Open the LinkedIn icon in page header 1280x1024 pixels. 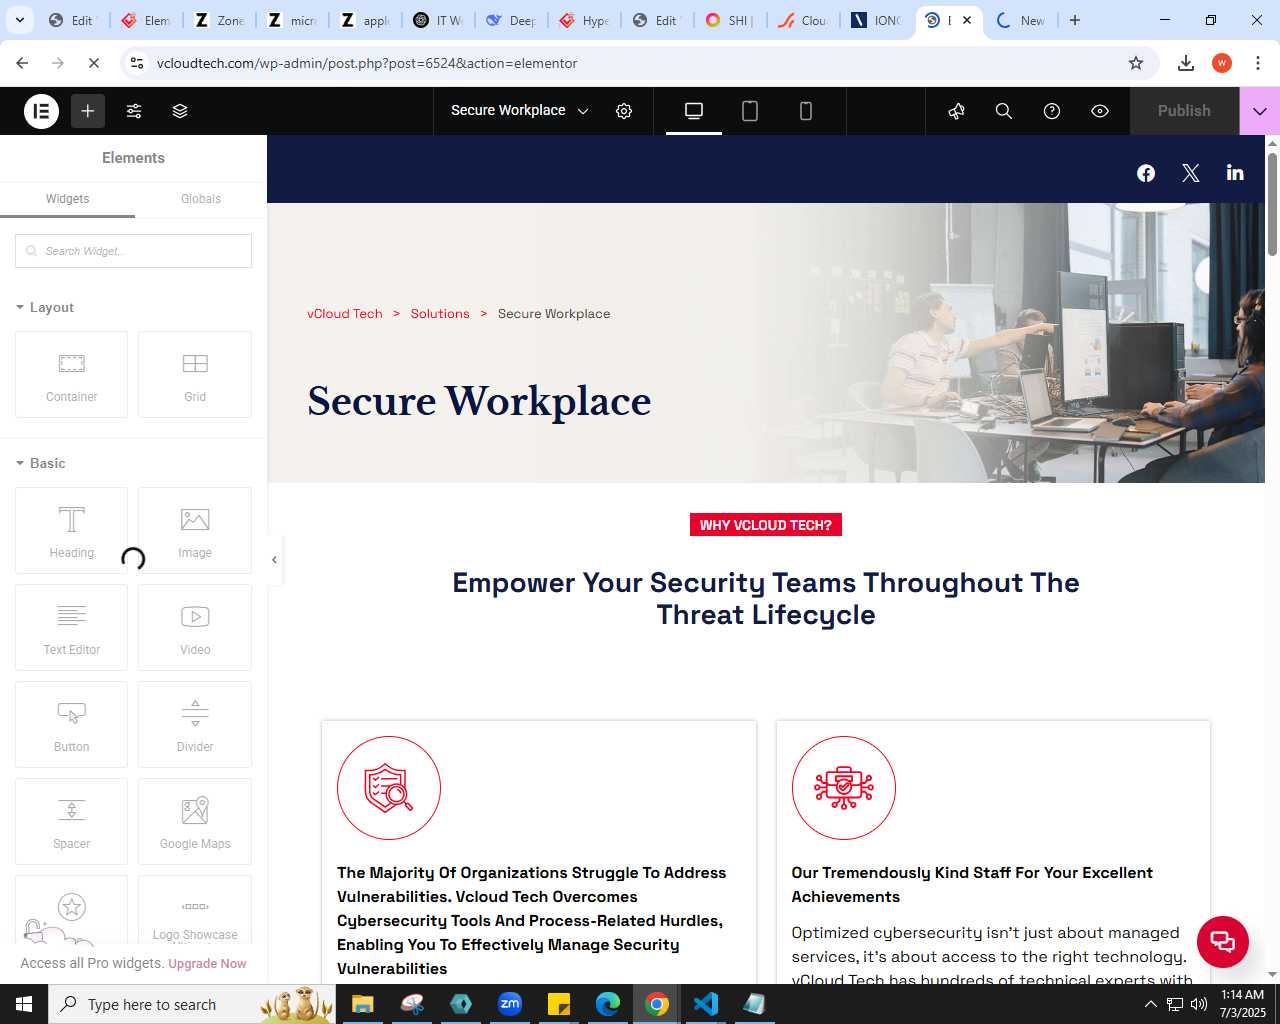pos(1235,173)
